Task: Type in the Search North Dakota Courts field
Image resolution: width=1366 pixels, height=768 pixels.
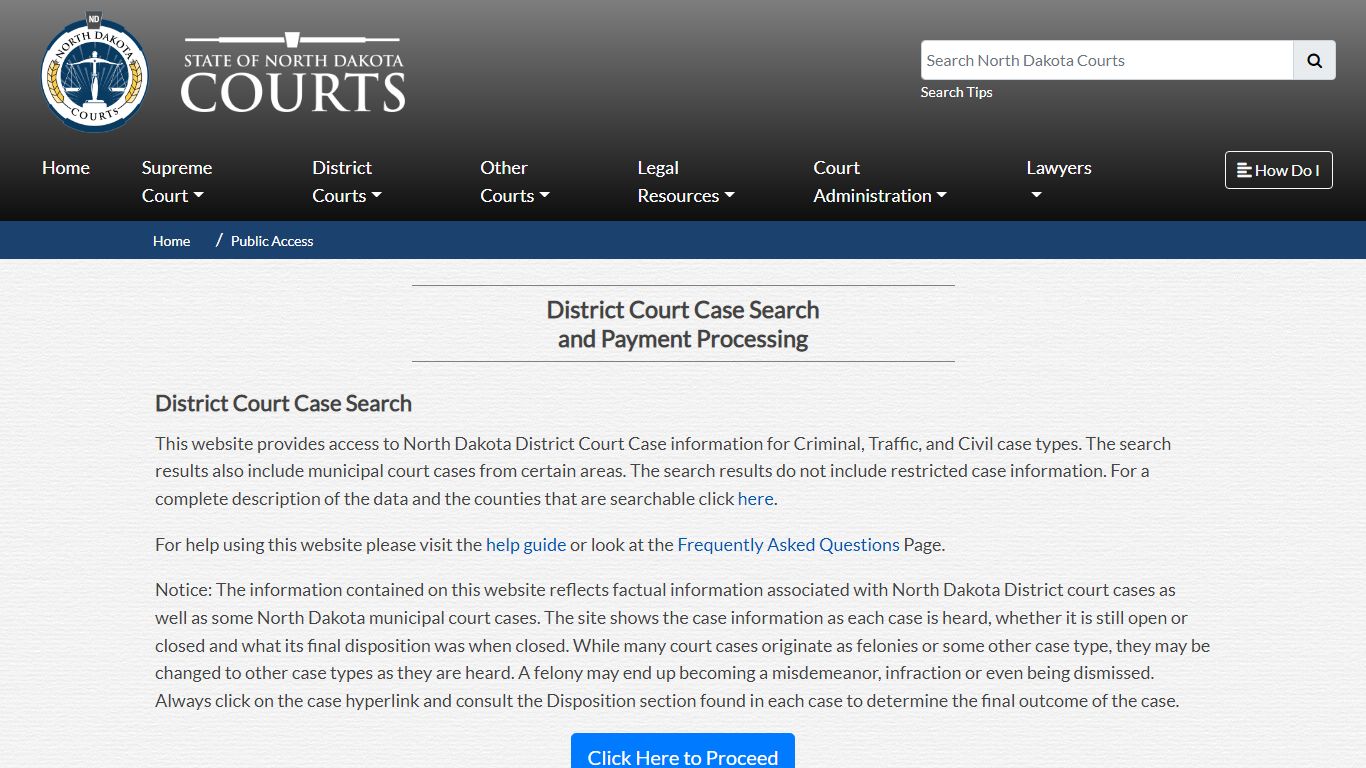Action: point(1106,60)
